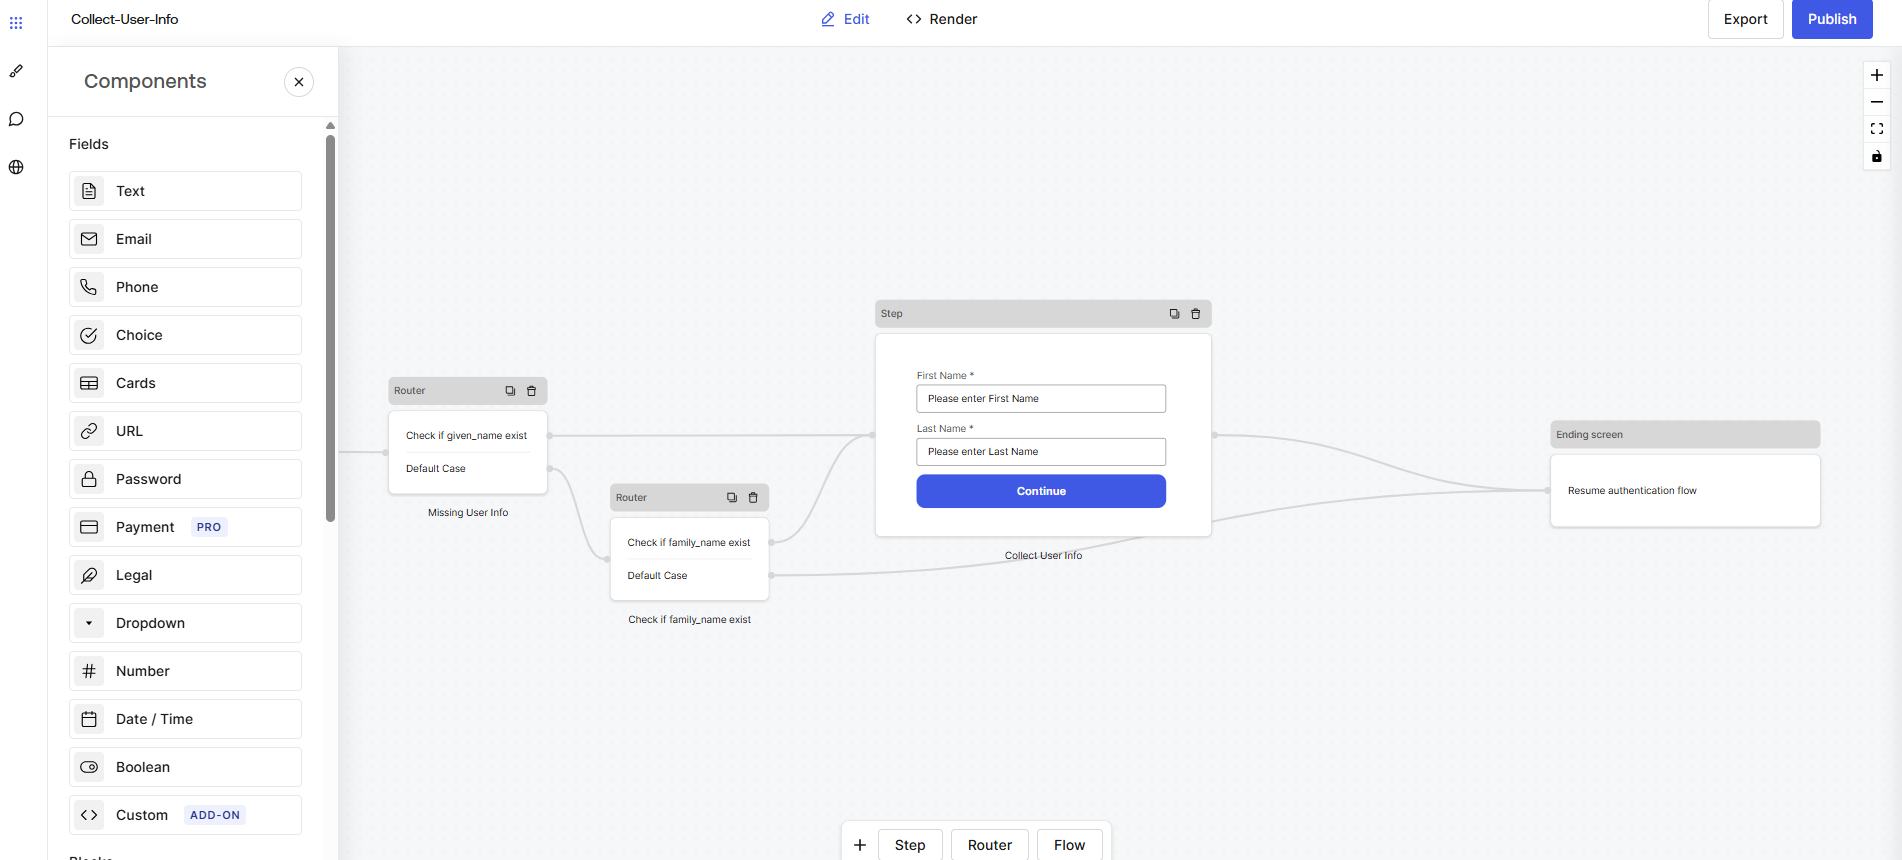The width and height of the screenshot is (1902, 860).
Task: Zoom in on the canvas
Action: pos(1876,75)
